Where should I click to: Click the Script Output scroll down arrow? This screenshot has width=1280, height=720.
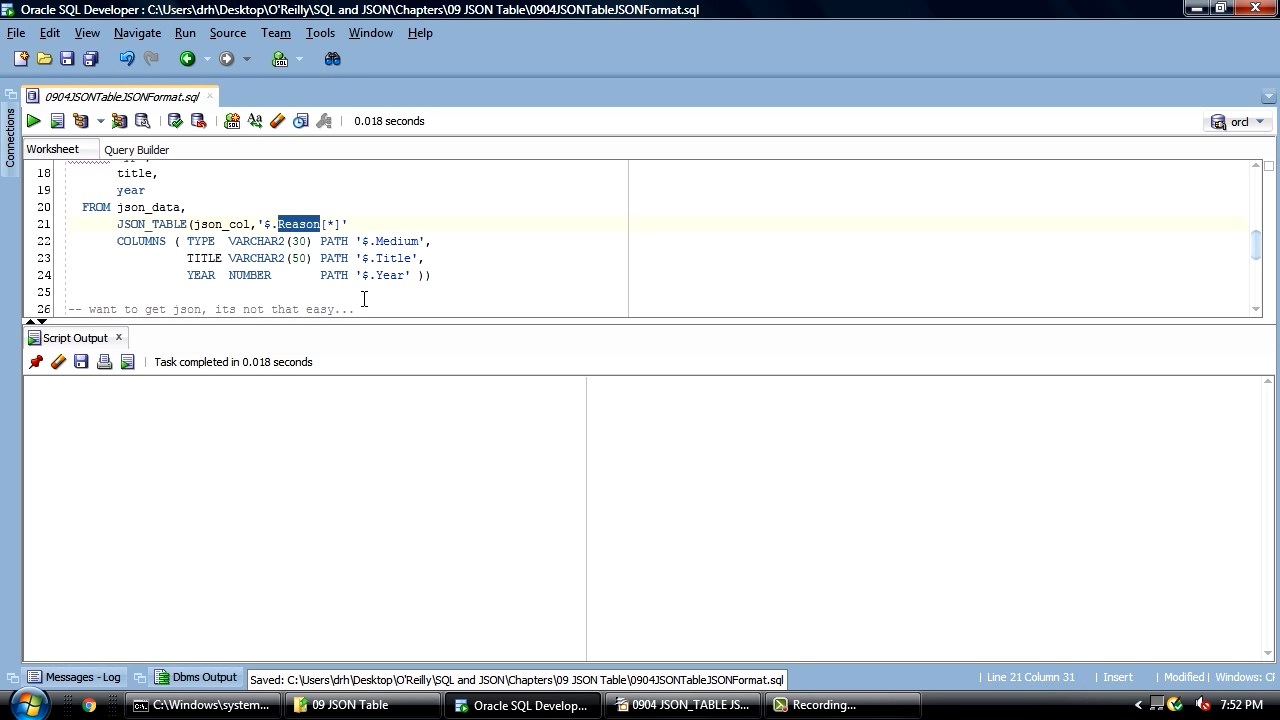click(x=1269, y=654)
